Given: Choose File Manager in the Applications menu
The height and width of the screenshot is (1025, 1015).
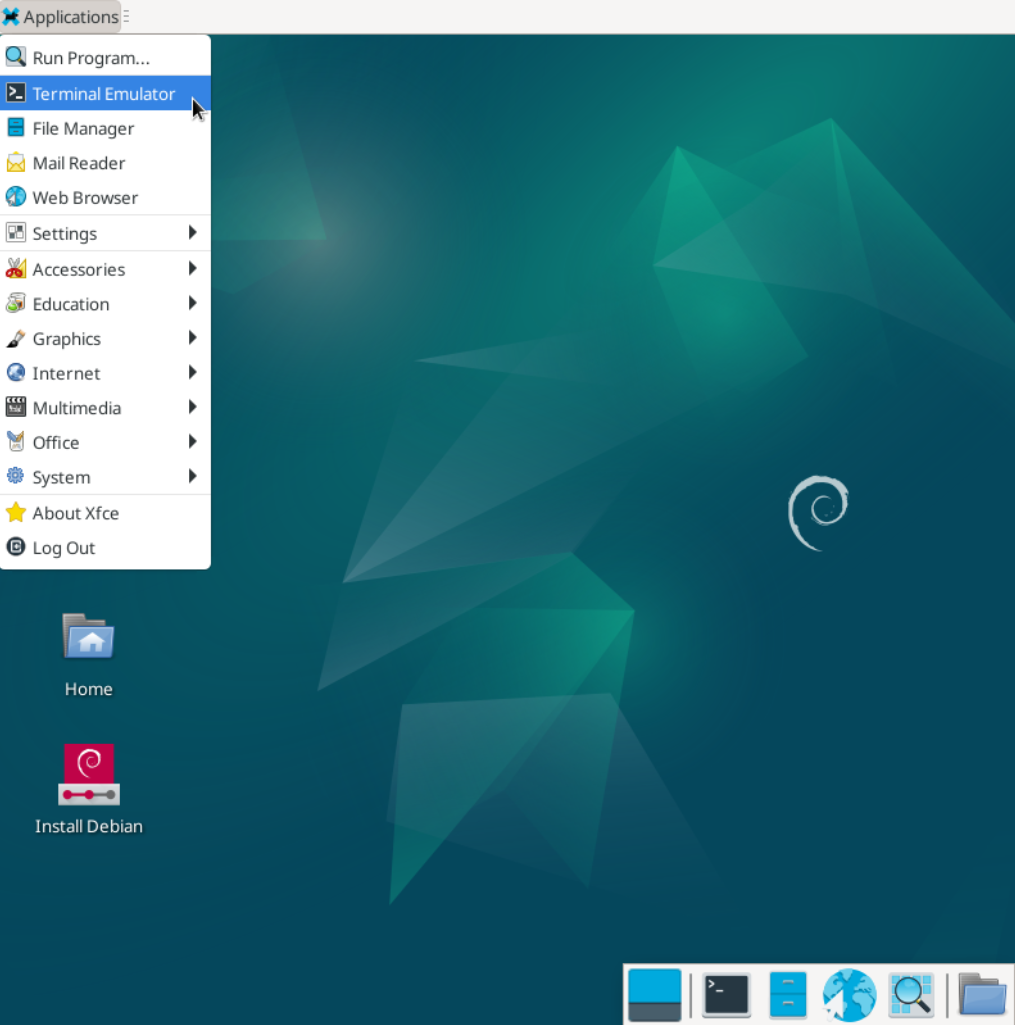Looking at the screenshot, I should (83, 129).
